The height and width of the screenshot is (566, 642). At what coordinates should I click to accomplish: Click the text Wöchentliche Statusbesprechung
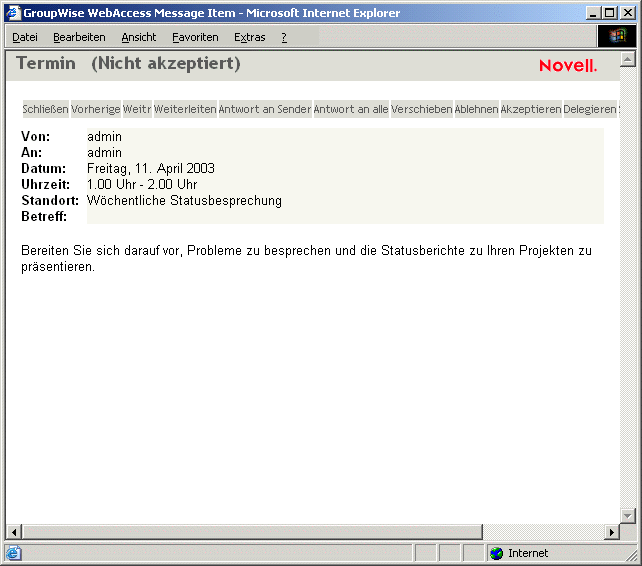point(184,200)
